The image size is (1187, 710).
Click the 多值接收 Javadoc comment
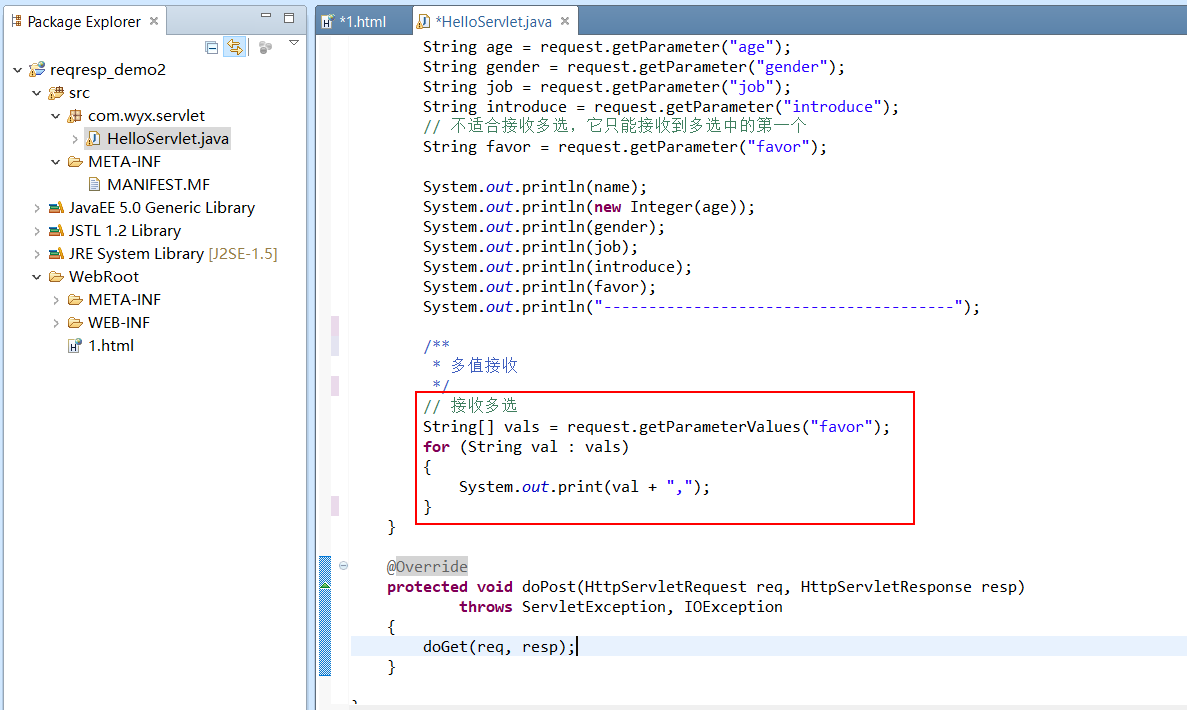484,366
